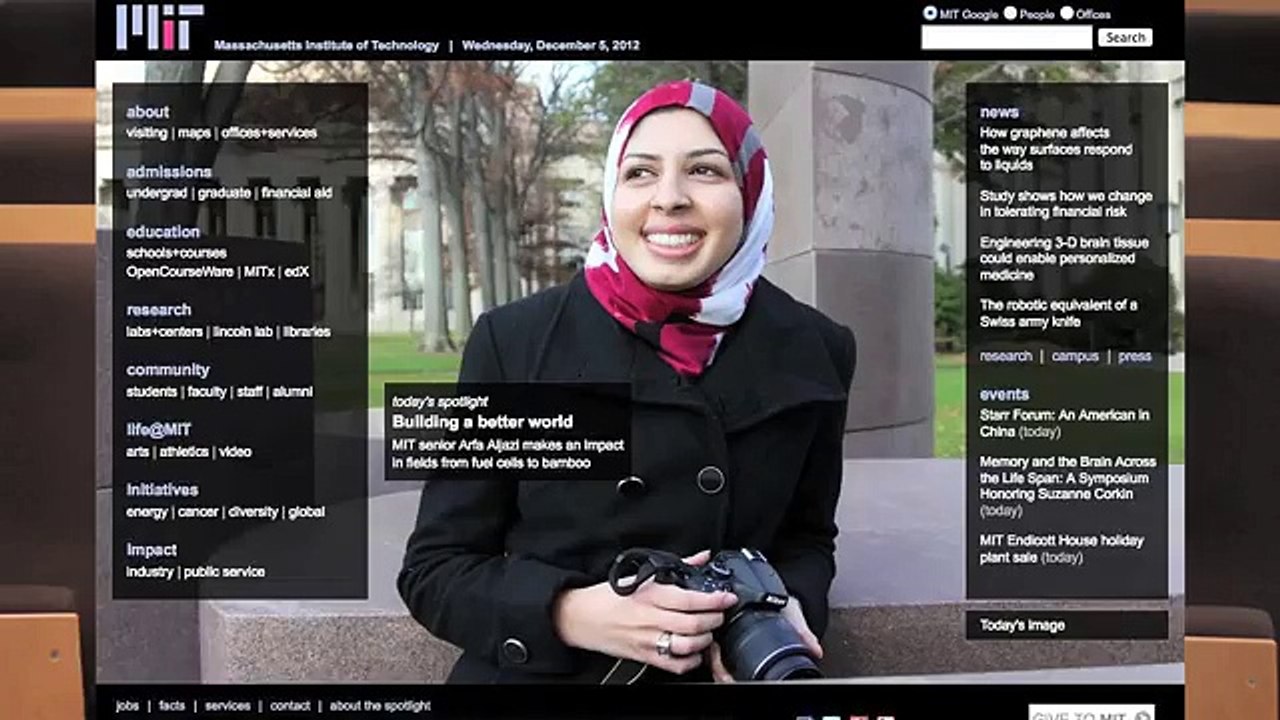Read the graphene surfaces news story
Viewport: 1280px width, 720px height.
coord(1056,149)
